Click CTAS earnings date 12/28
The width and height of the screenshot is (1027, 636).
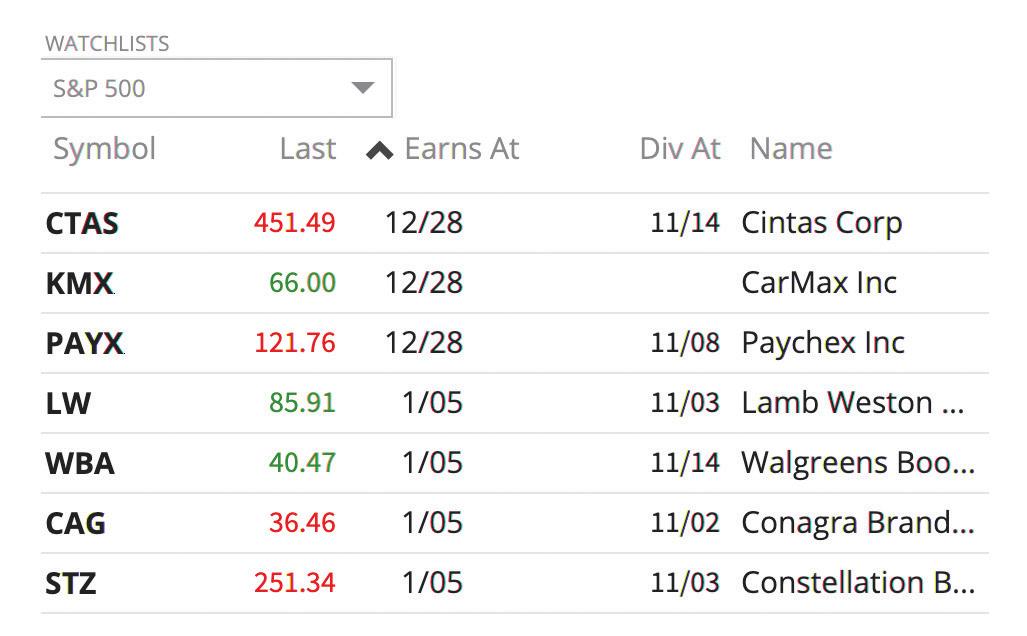[424, 223]
